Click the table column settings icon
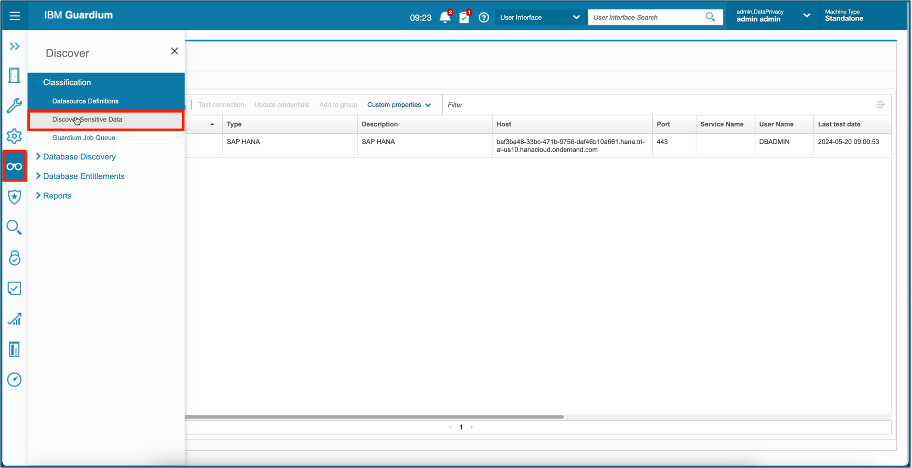This screenshot has width=912, height=468. 880,105
